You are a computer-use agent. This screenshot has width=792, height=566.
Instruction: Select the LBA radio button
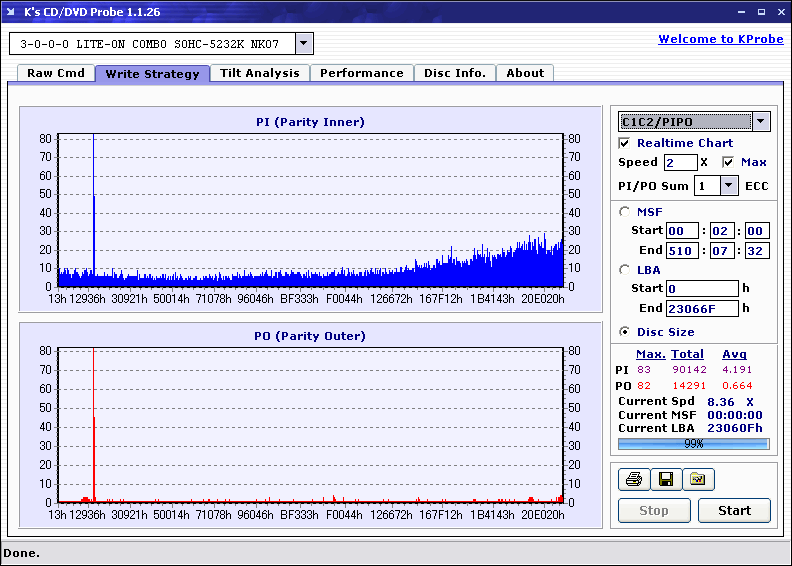pyautogui.click(x=625, y=270)
